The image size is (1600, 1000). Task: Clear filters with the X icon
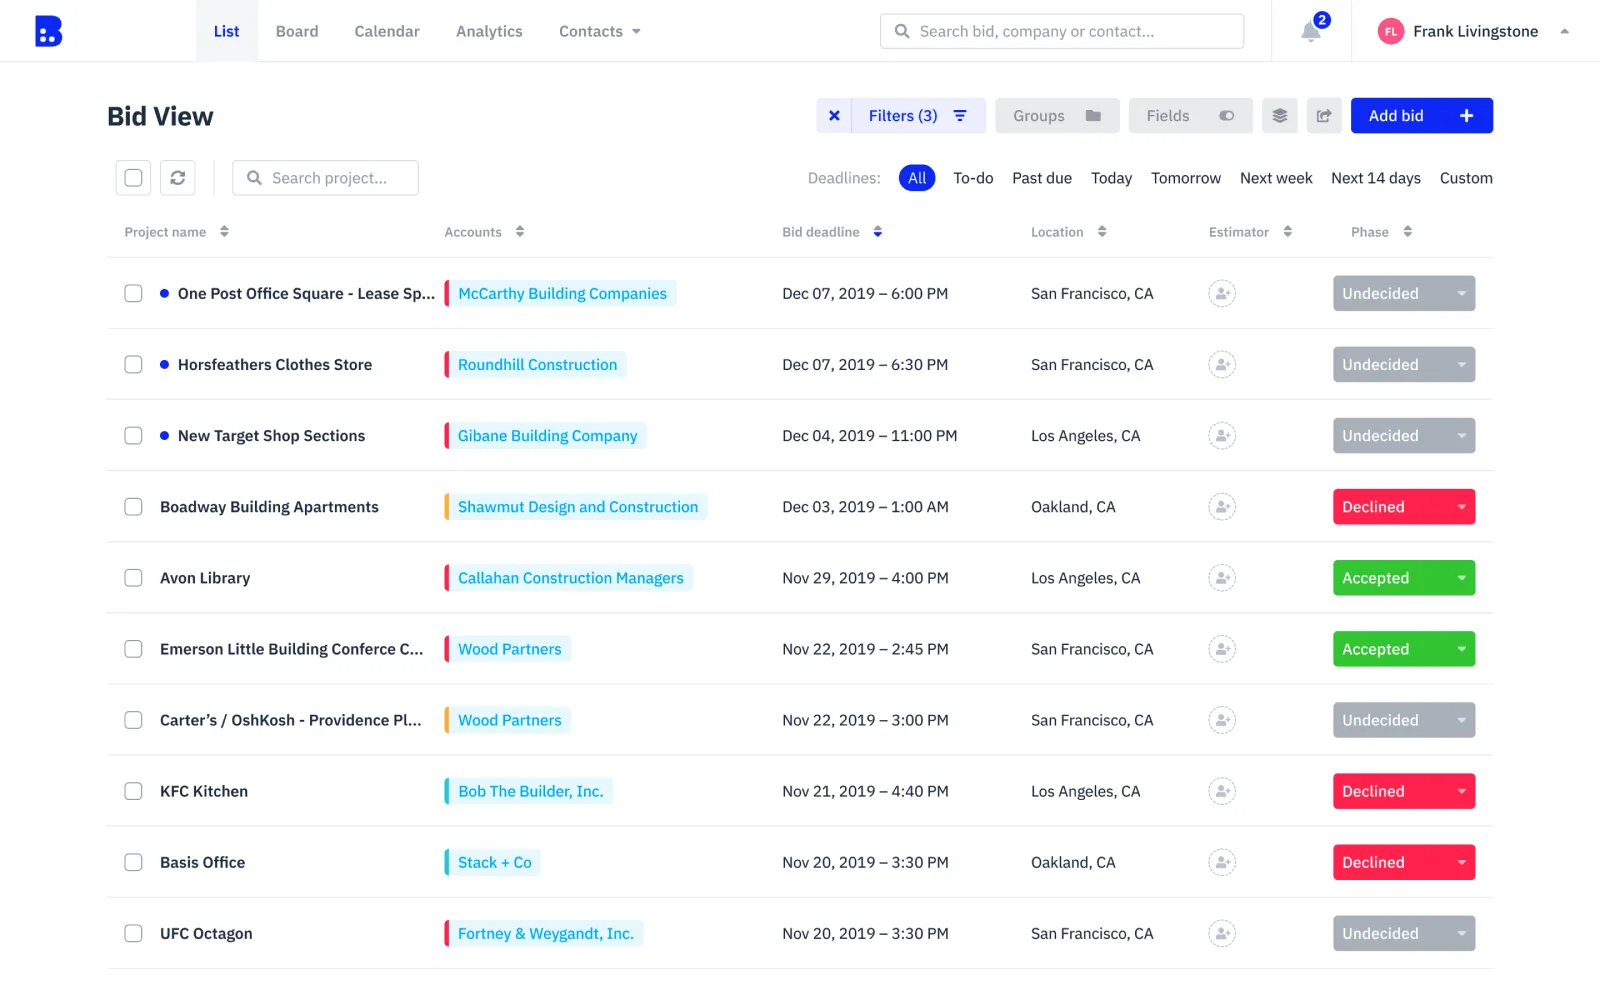pyautogui.click(x=834, y=116)
